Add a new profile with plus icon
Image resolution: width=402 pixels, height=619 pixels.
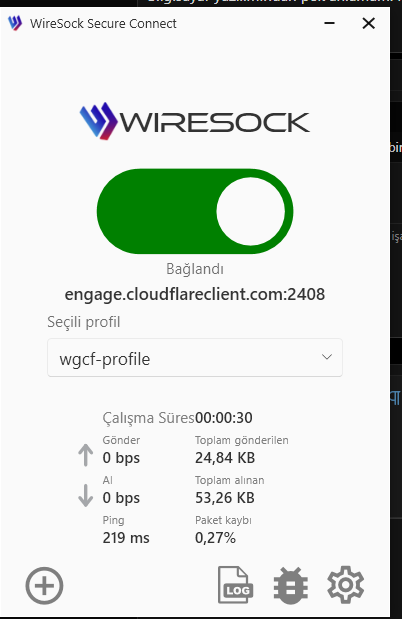tap(44, 585)
